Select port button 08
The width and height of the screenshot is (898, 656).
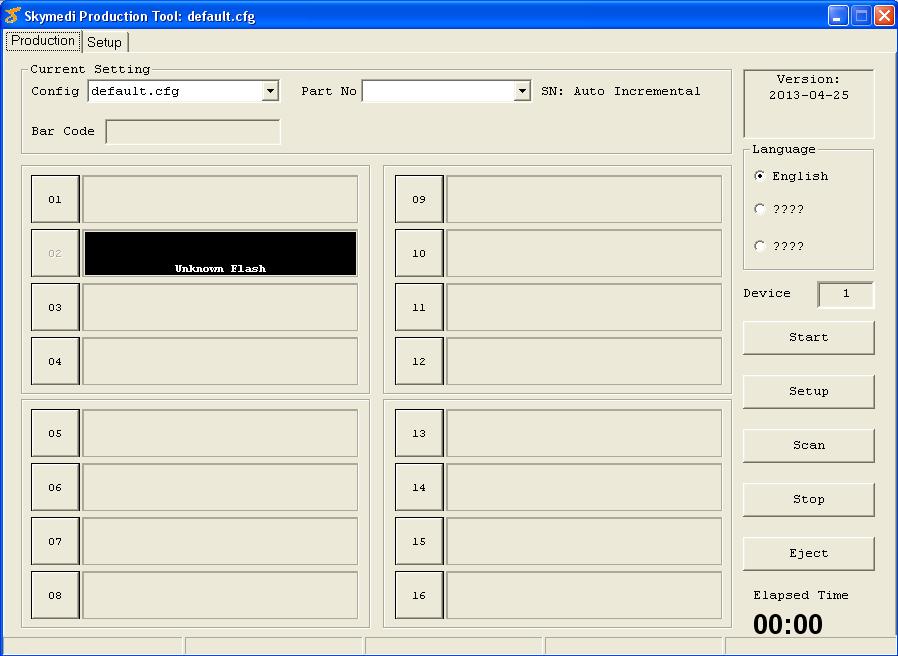point(55,595)
